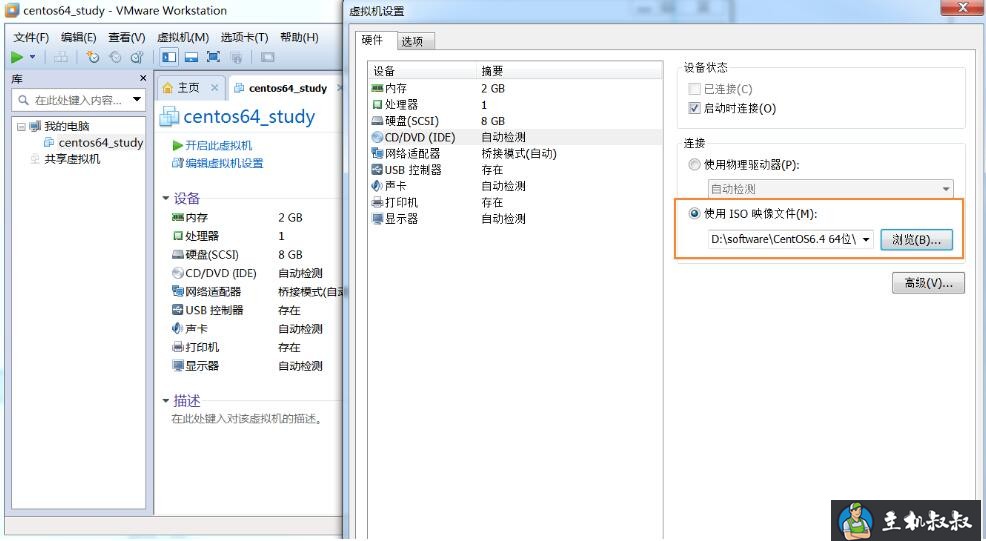This screenshot has width=986, height=541.
Task: Click the VM description text area
Action: pyautogui.click(x=247, y=418)
